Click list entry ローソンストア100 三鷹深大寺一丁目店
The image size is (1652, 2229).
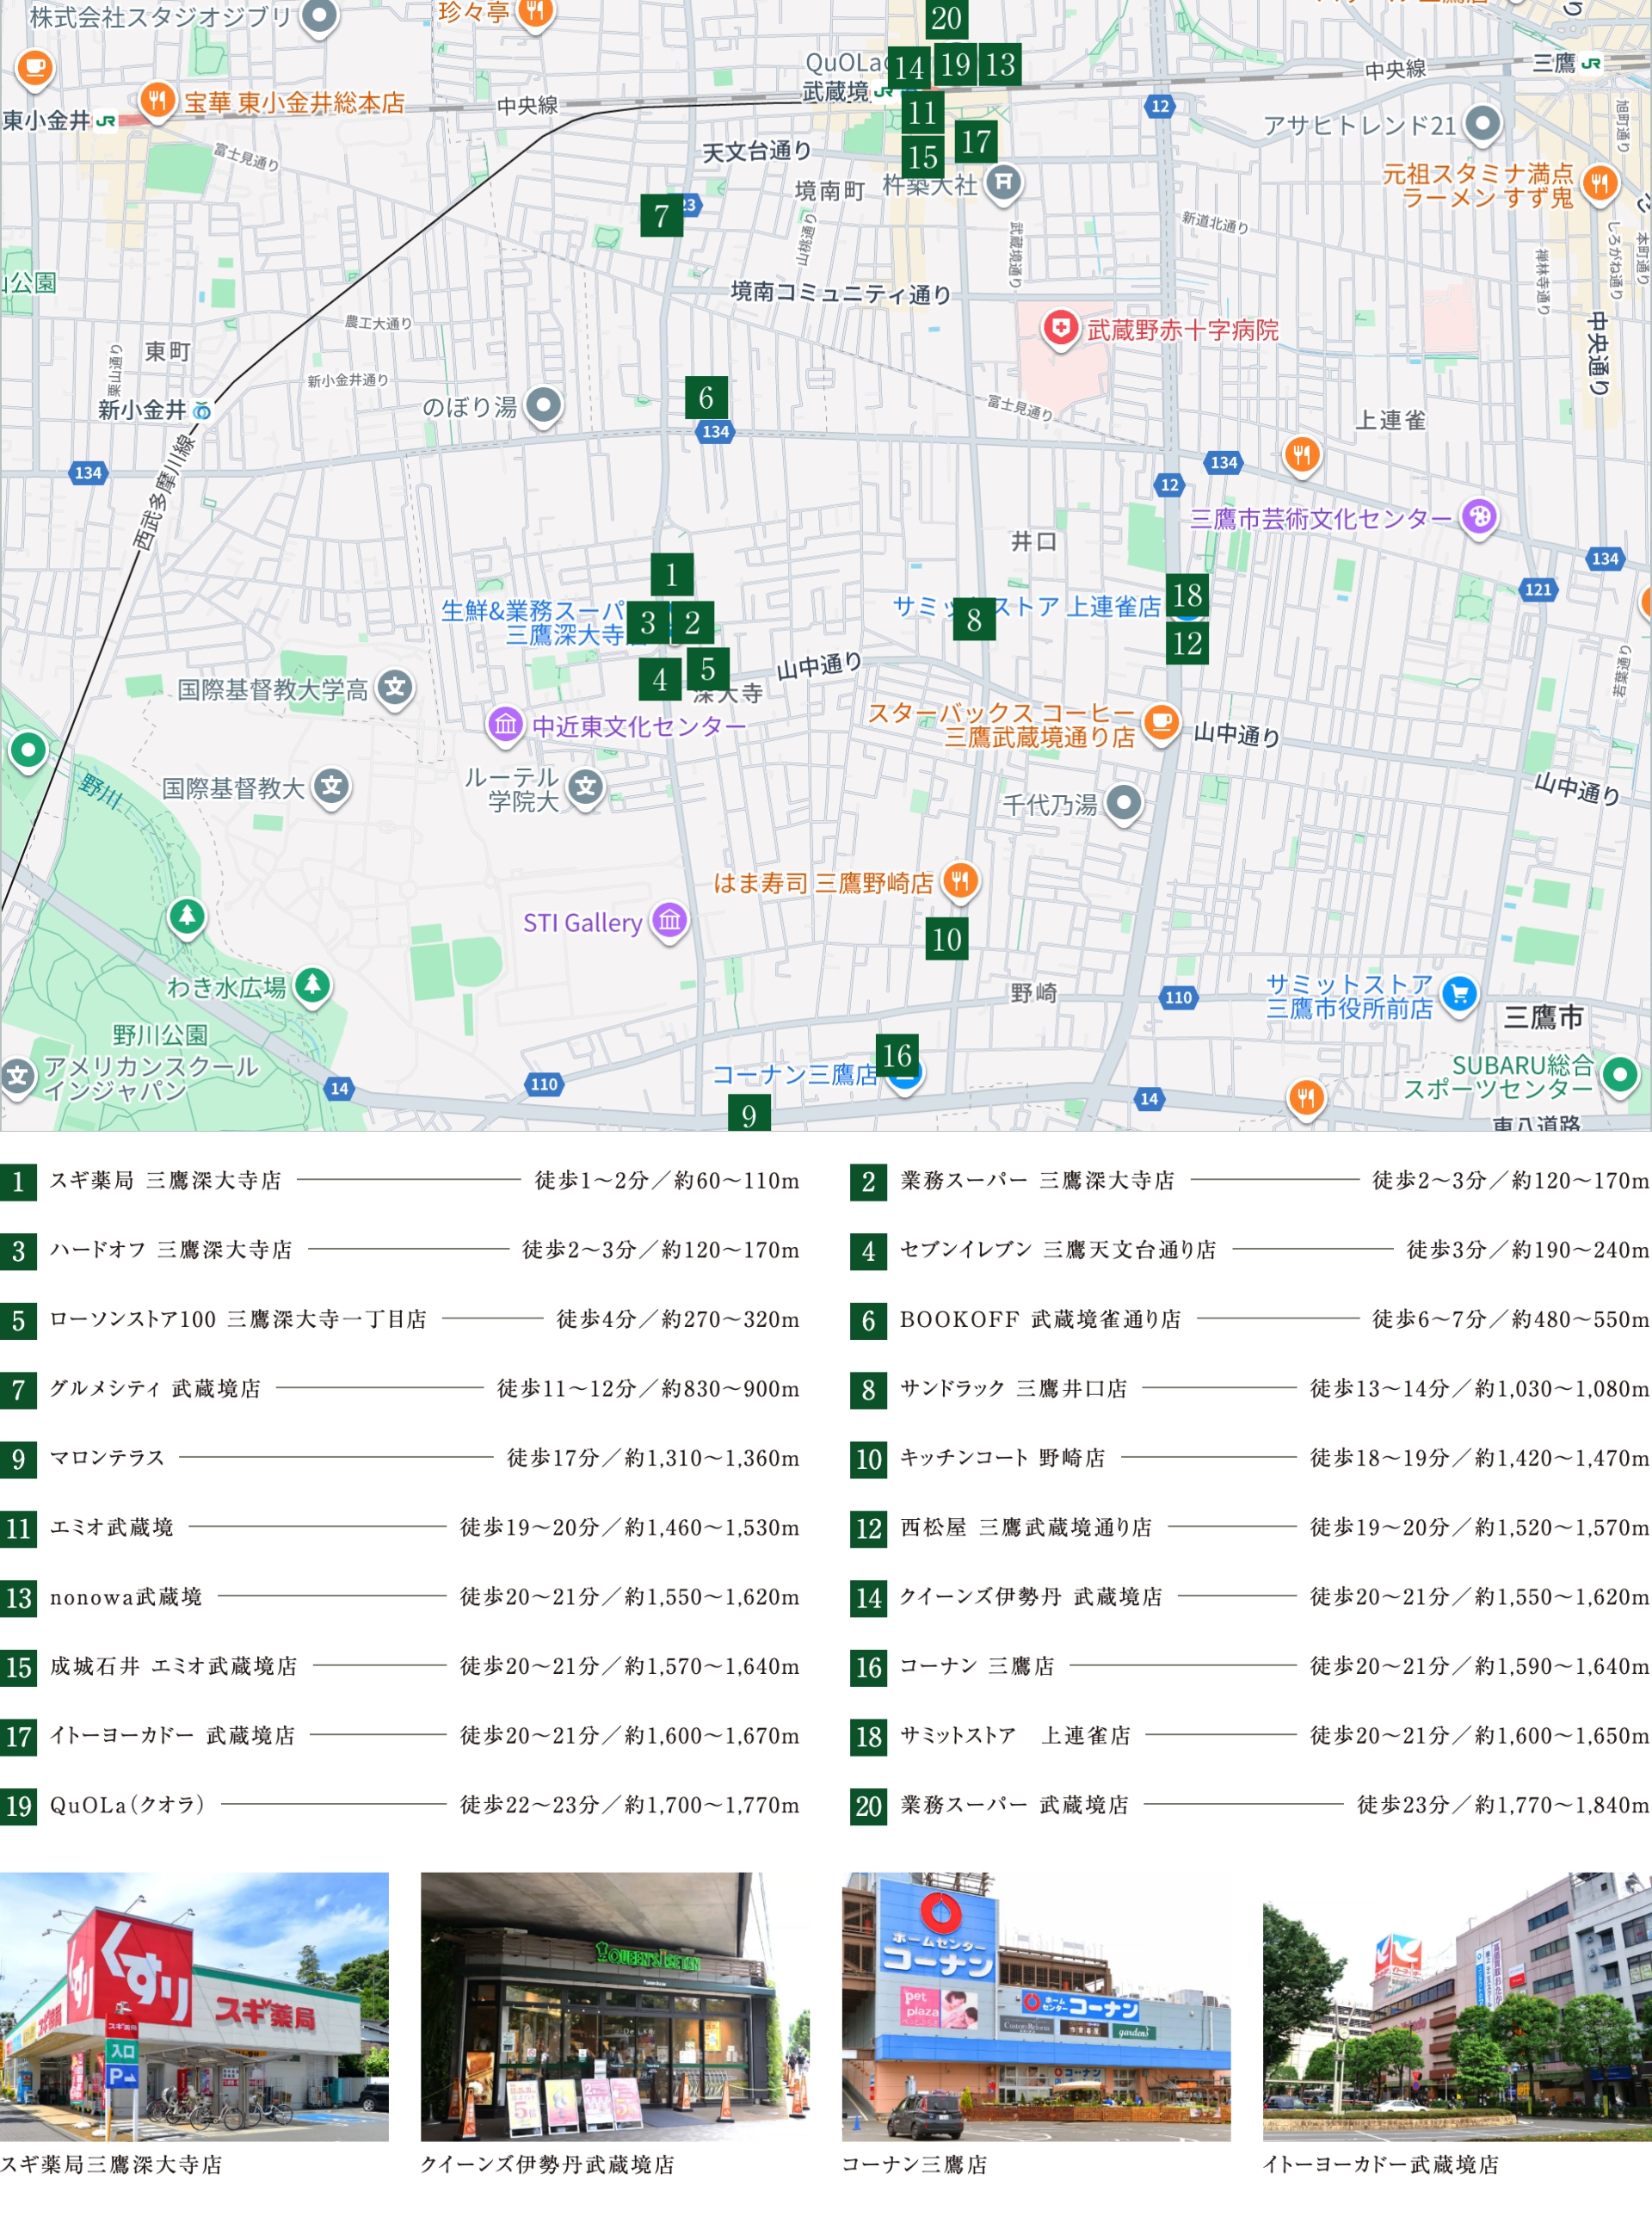(400, 1320)
